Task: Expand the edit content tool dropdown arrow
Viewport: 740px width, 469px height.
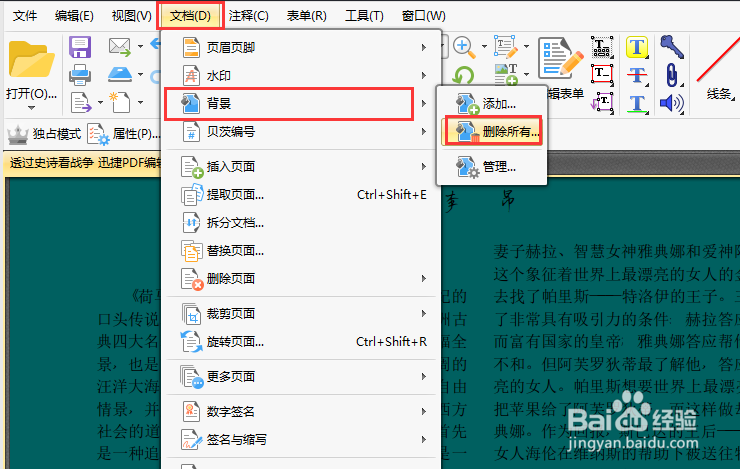Action: pos(526,47)
